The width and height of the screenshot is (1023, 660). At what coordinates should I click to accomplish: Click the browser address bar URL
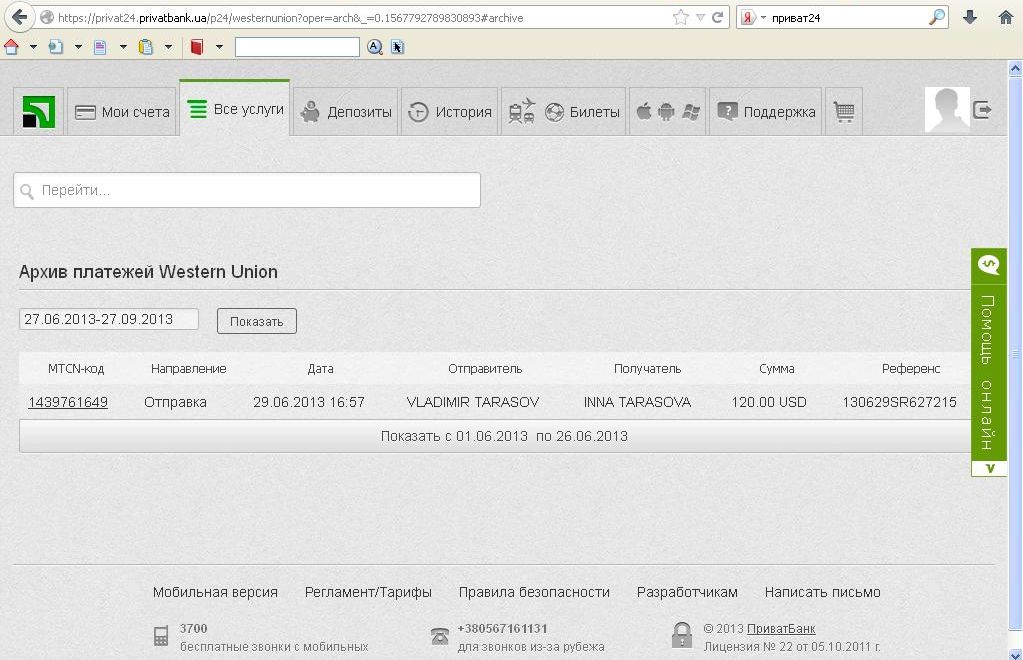pos(290,18)
